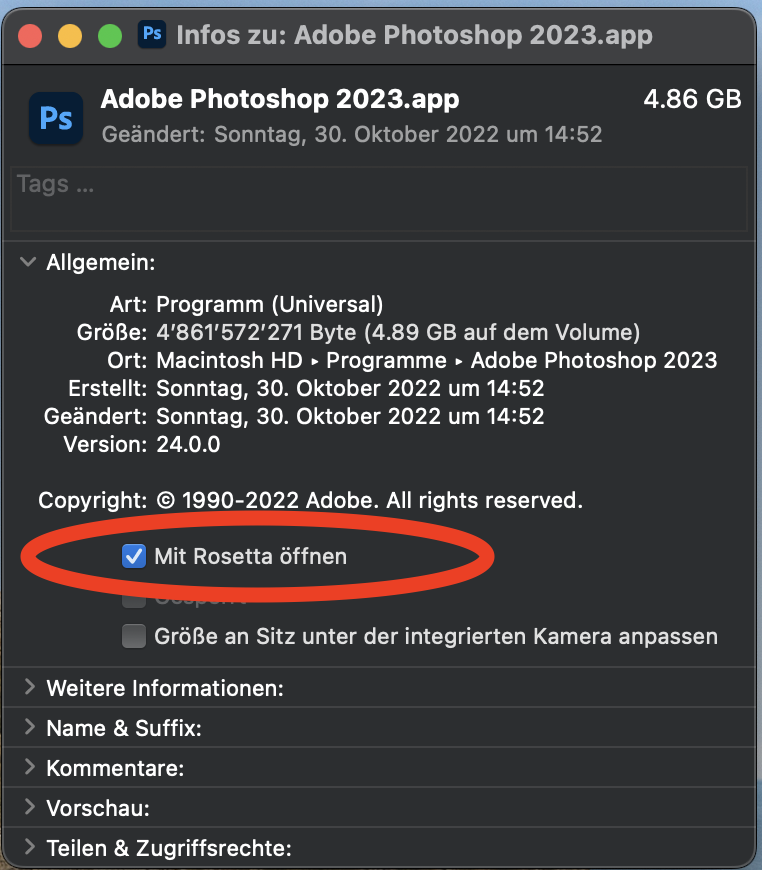Click into the Tags input field

378,200
